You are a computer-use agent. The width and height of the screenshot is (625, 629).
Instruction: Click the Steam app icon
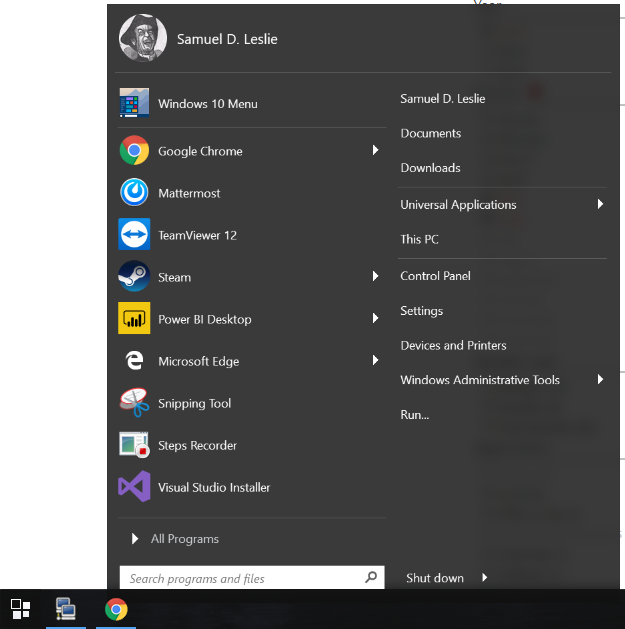pyautogui.click(x=134, y=277)
